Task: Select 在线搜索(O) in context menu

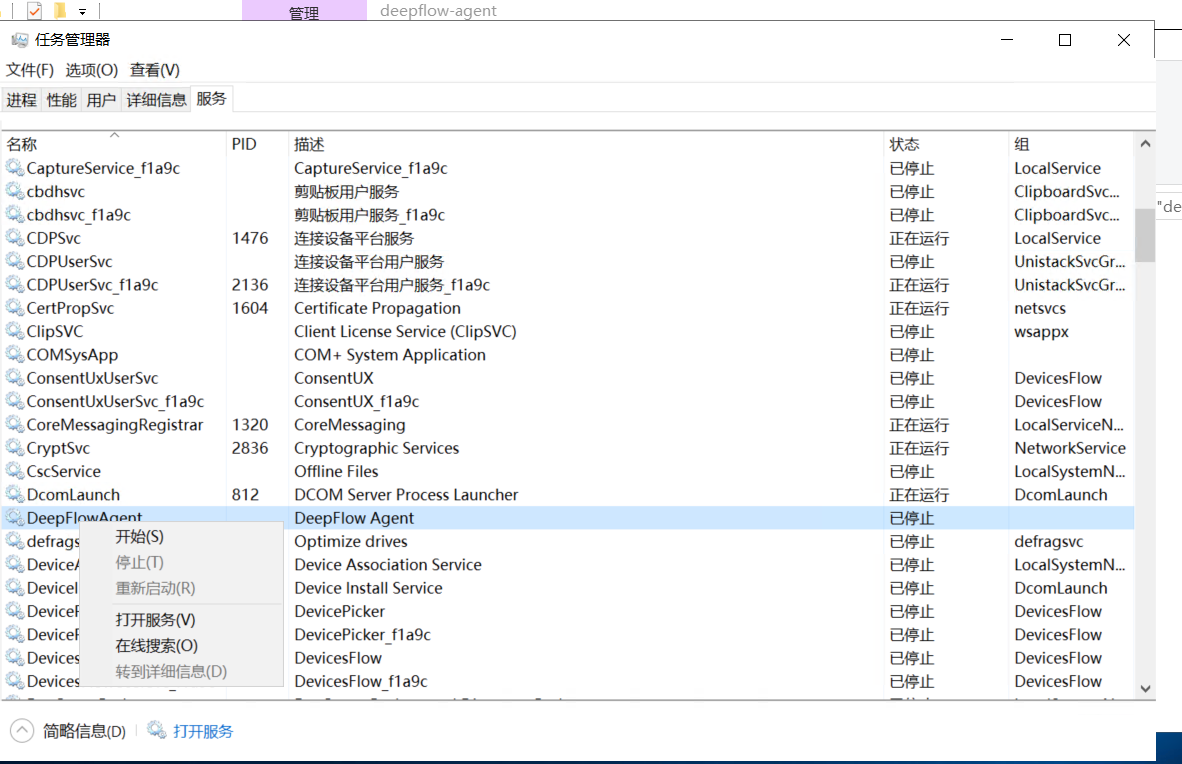Action: 156,646
